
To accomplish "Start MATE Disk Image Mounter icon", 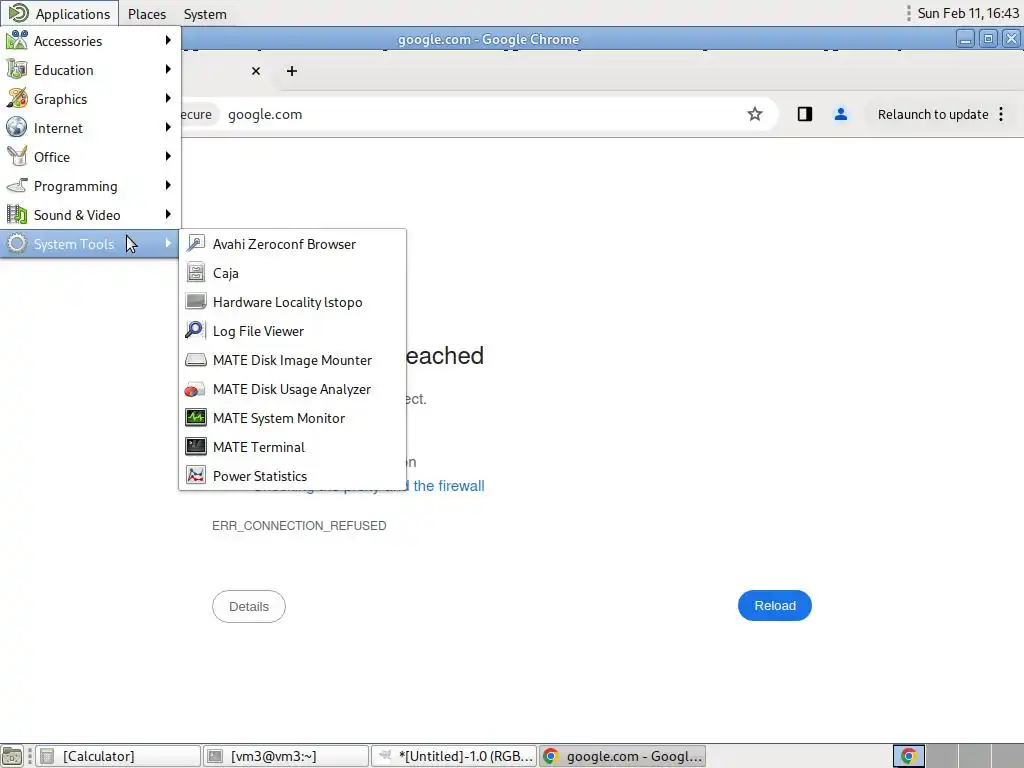I will (195, 360).
